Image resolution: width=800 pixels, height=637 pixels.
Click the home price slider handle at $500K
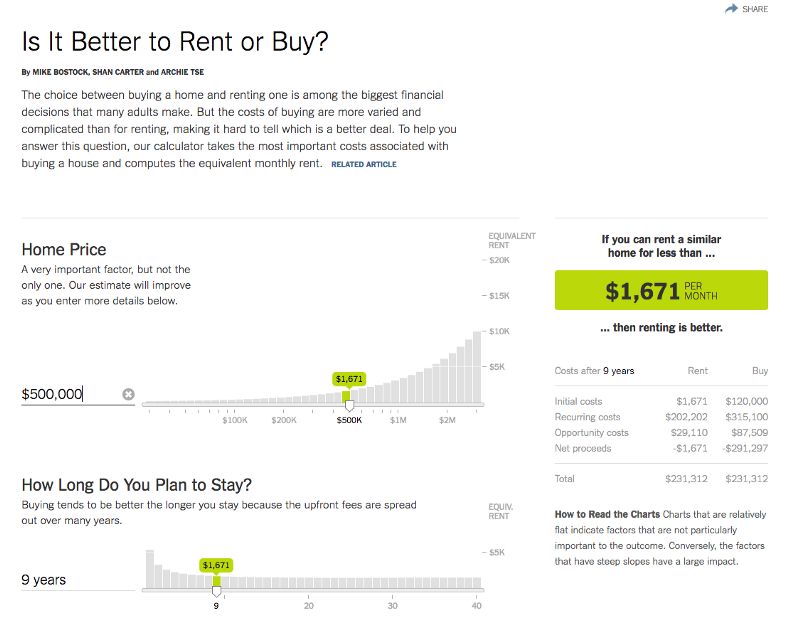[349, 406]
